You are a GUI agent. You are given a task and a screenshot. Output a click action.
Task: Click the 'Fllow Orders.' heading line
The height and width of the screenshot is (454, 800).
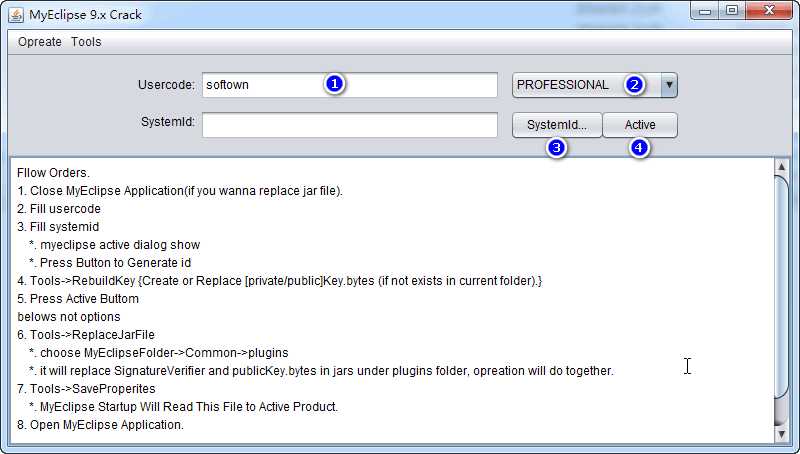point(53,173)
